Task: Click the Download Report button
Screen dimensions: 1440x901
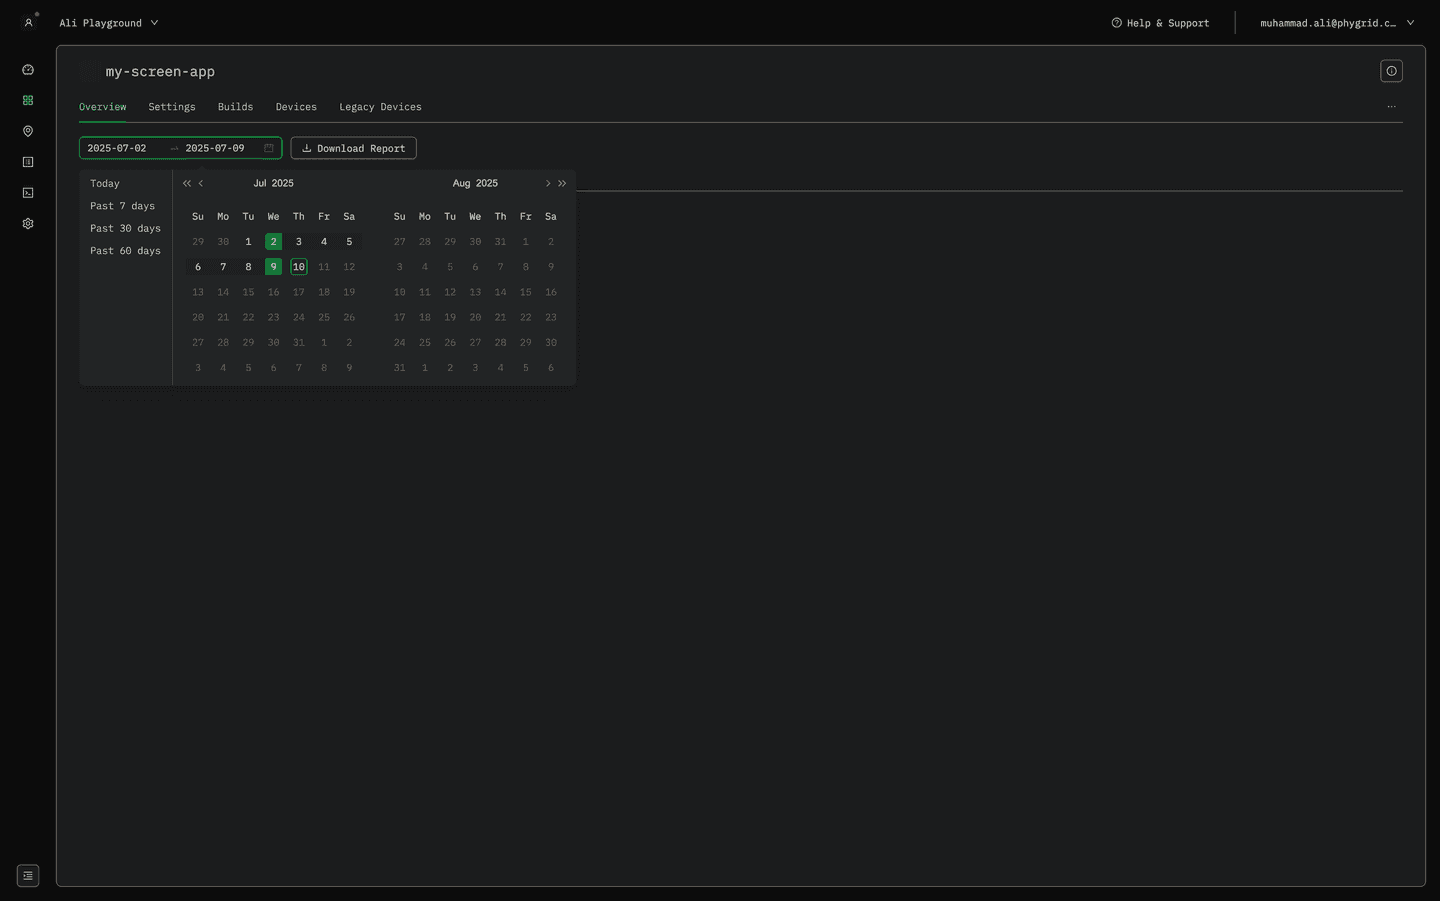Action: coord(353,147)
